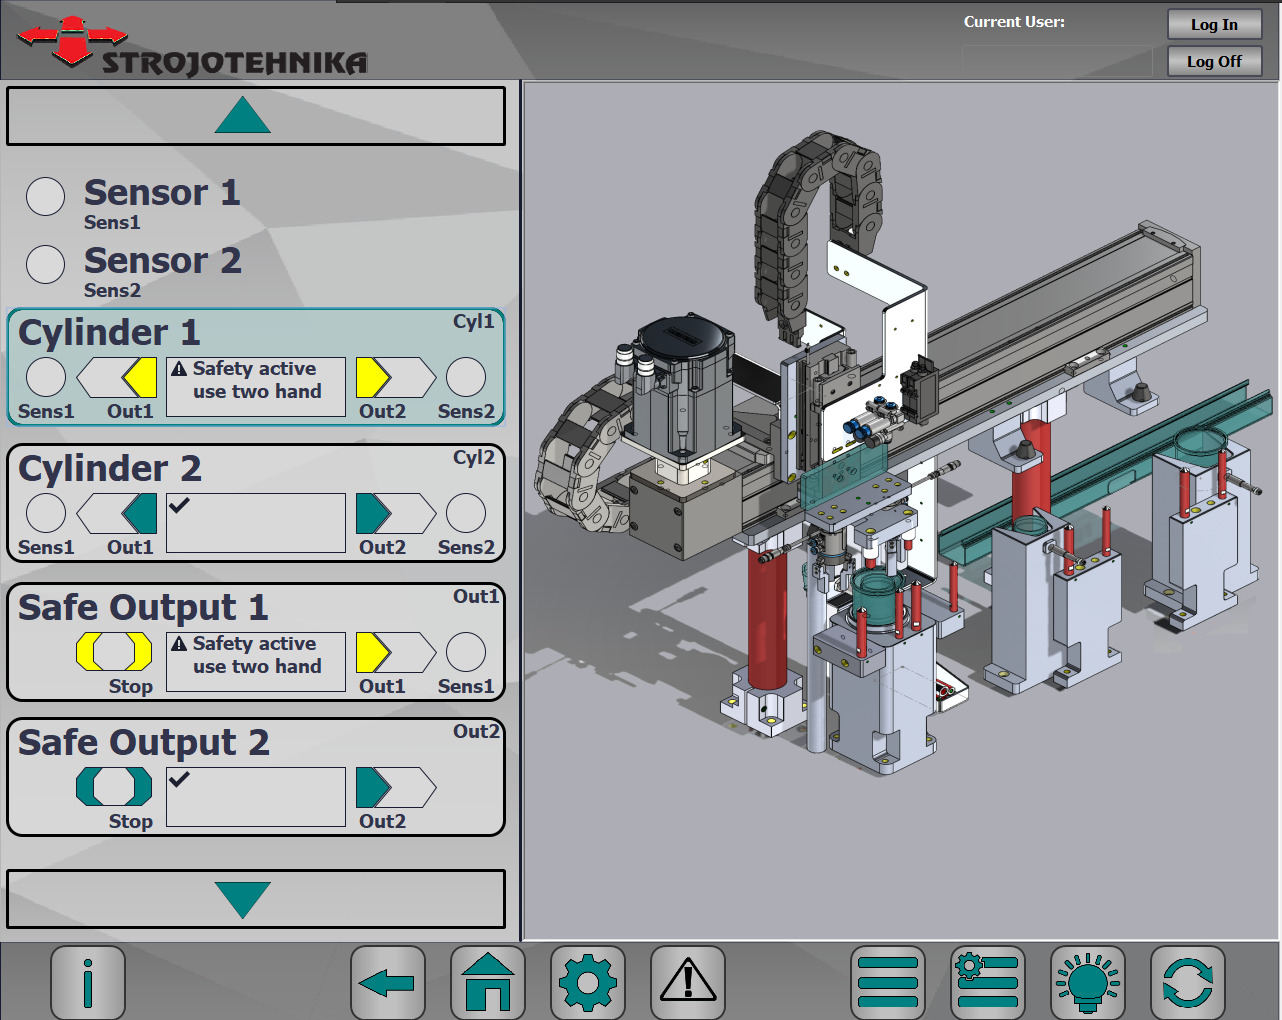The height and width of the screenshot is (1020, 1282).
Task: Toggle the Sensor 2 indicator
Action: 46,265
